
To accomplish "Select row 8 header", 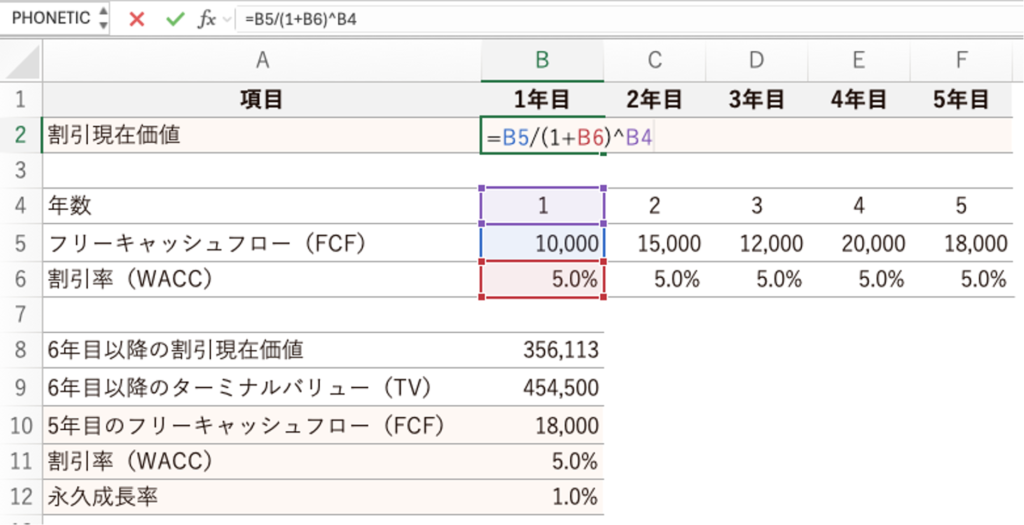I will tap(21, 349).
